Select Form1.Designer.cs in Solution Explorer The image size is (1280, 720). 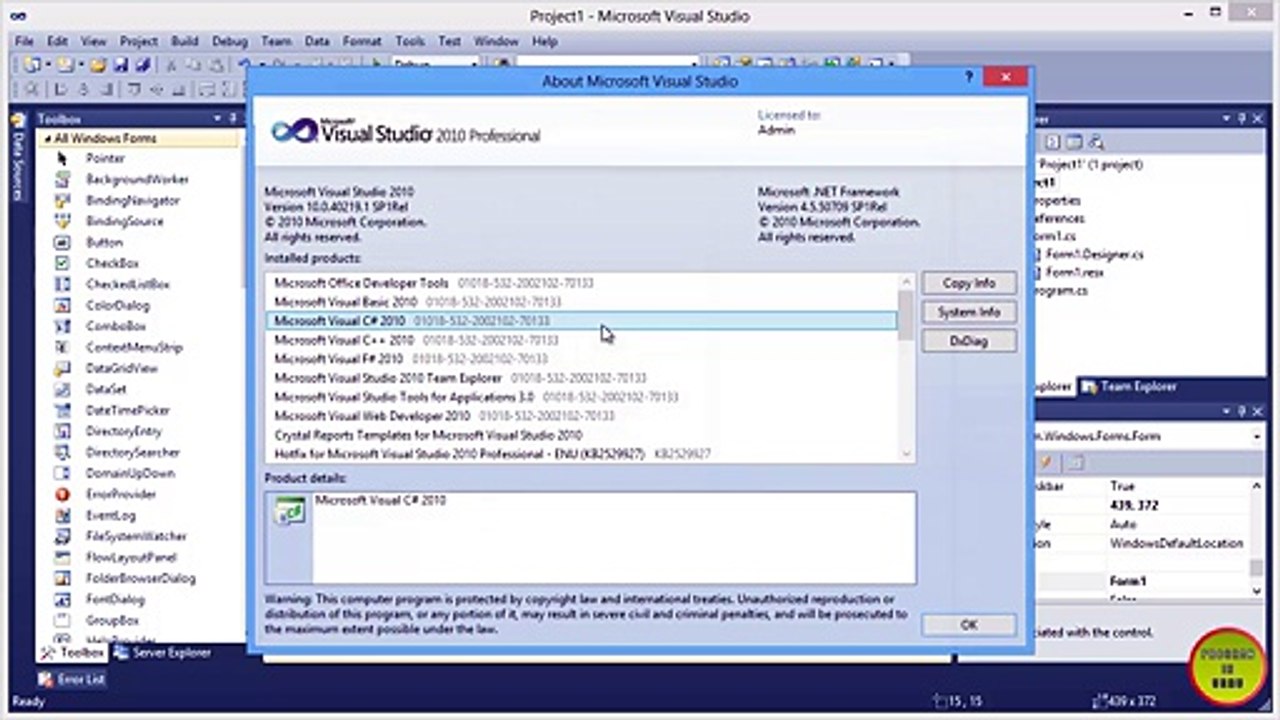1094,254
